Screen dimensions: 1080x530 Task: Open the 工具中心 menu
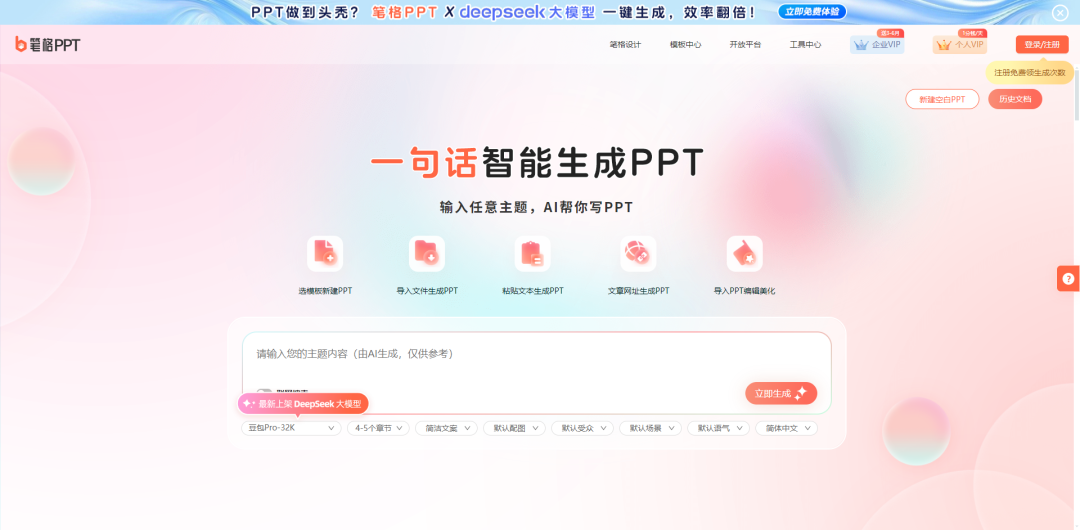805,45
